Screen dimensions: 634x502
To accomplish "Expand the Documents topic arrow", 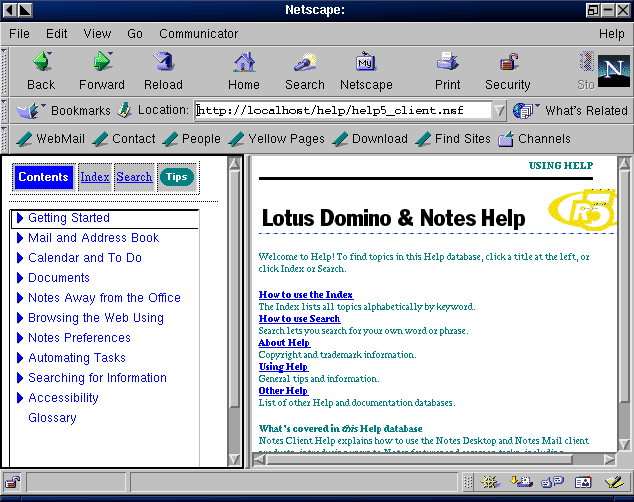I will 19,278.
